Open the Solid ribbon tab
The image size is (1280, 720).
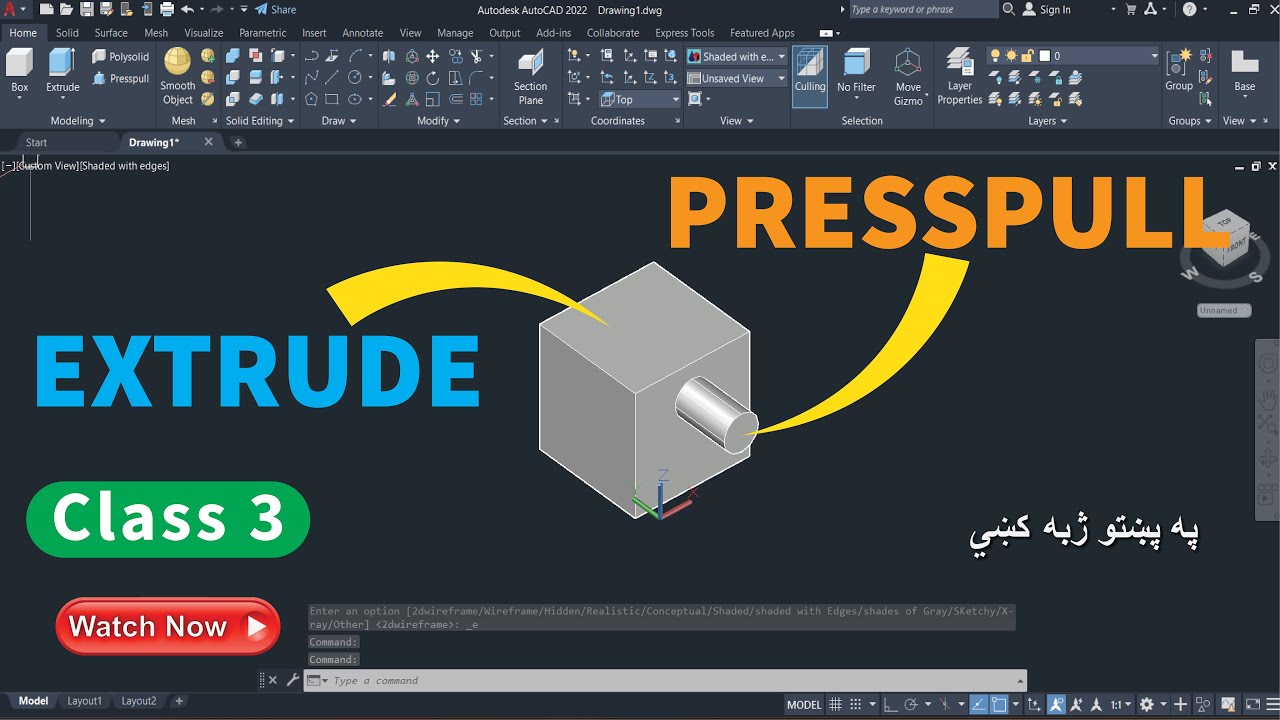pos(67,33)
